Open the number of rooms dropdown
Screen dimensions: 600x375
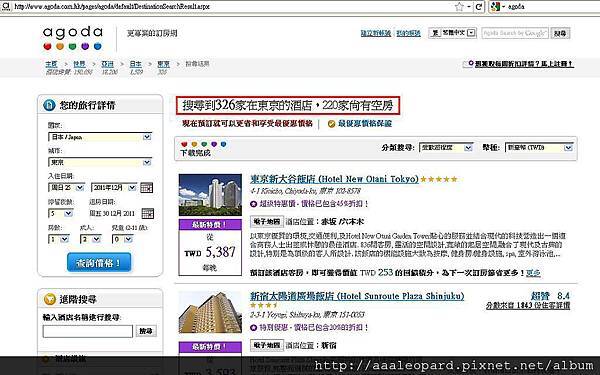click(58, 239)
